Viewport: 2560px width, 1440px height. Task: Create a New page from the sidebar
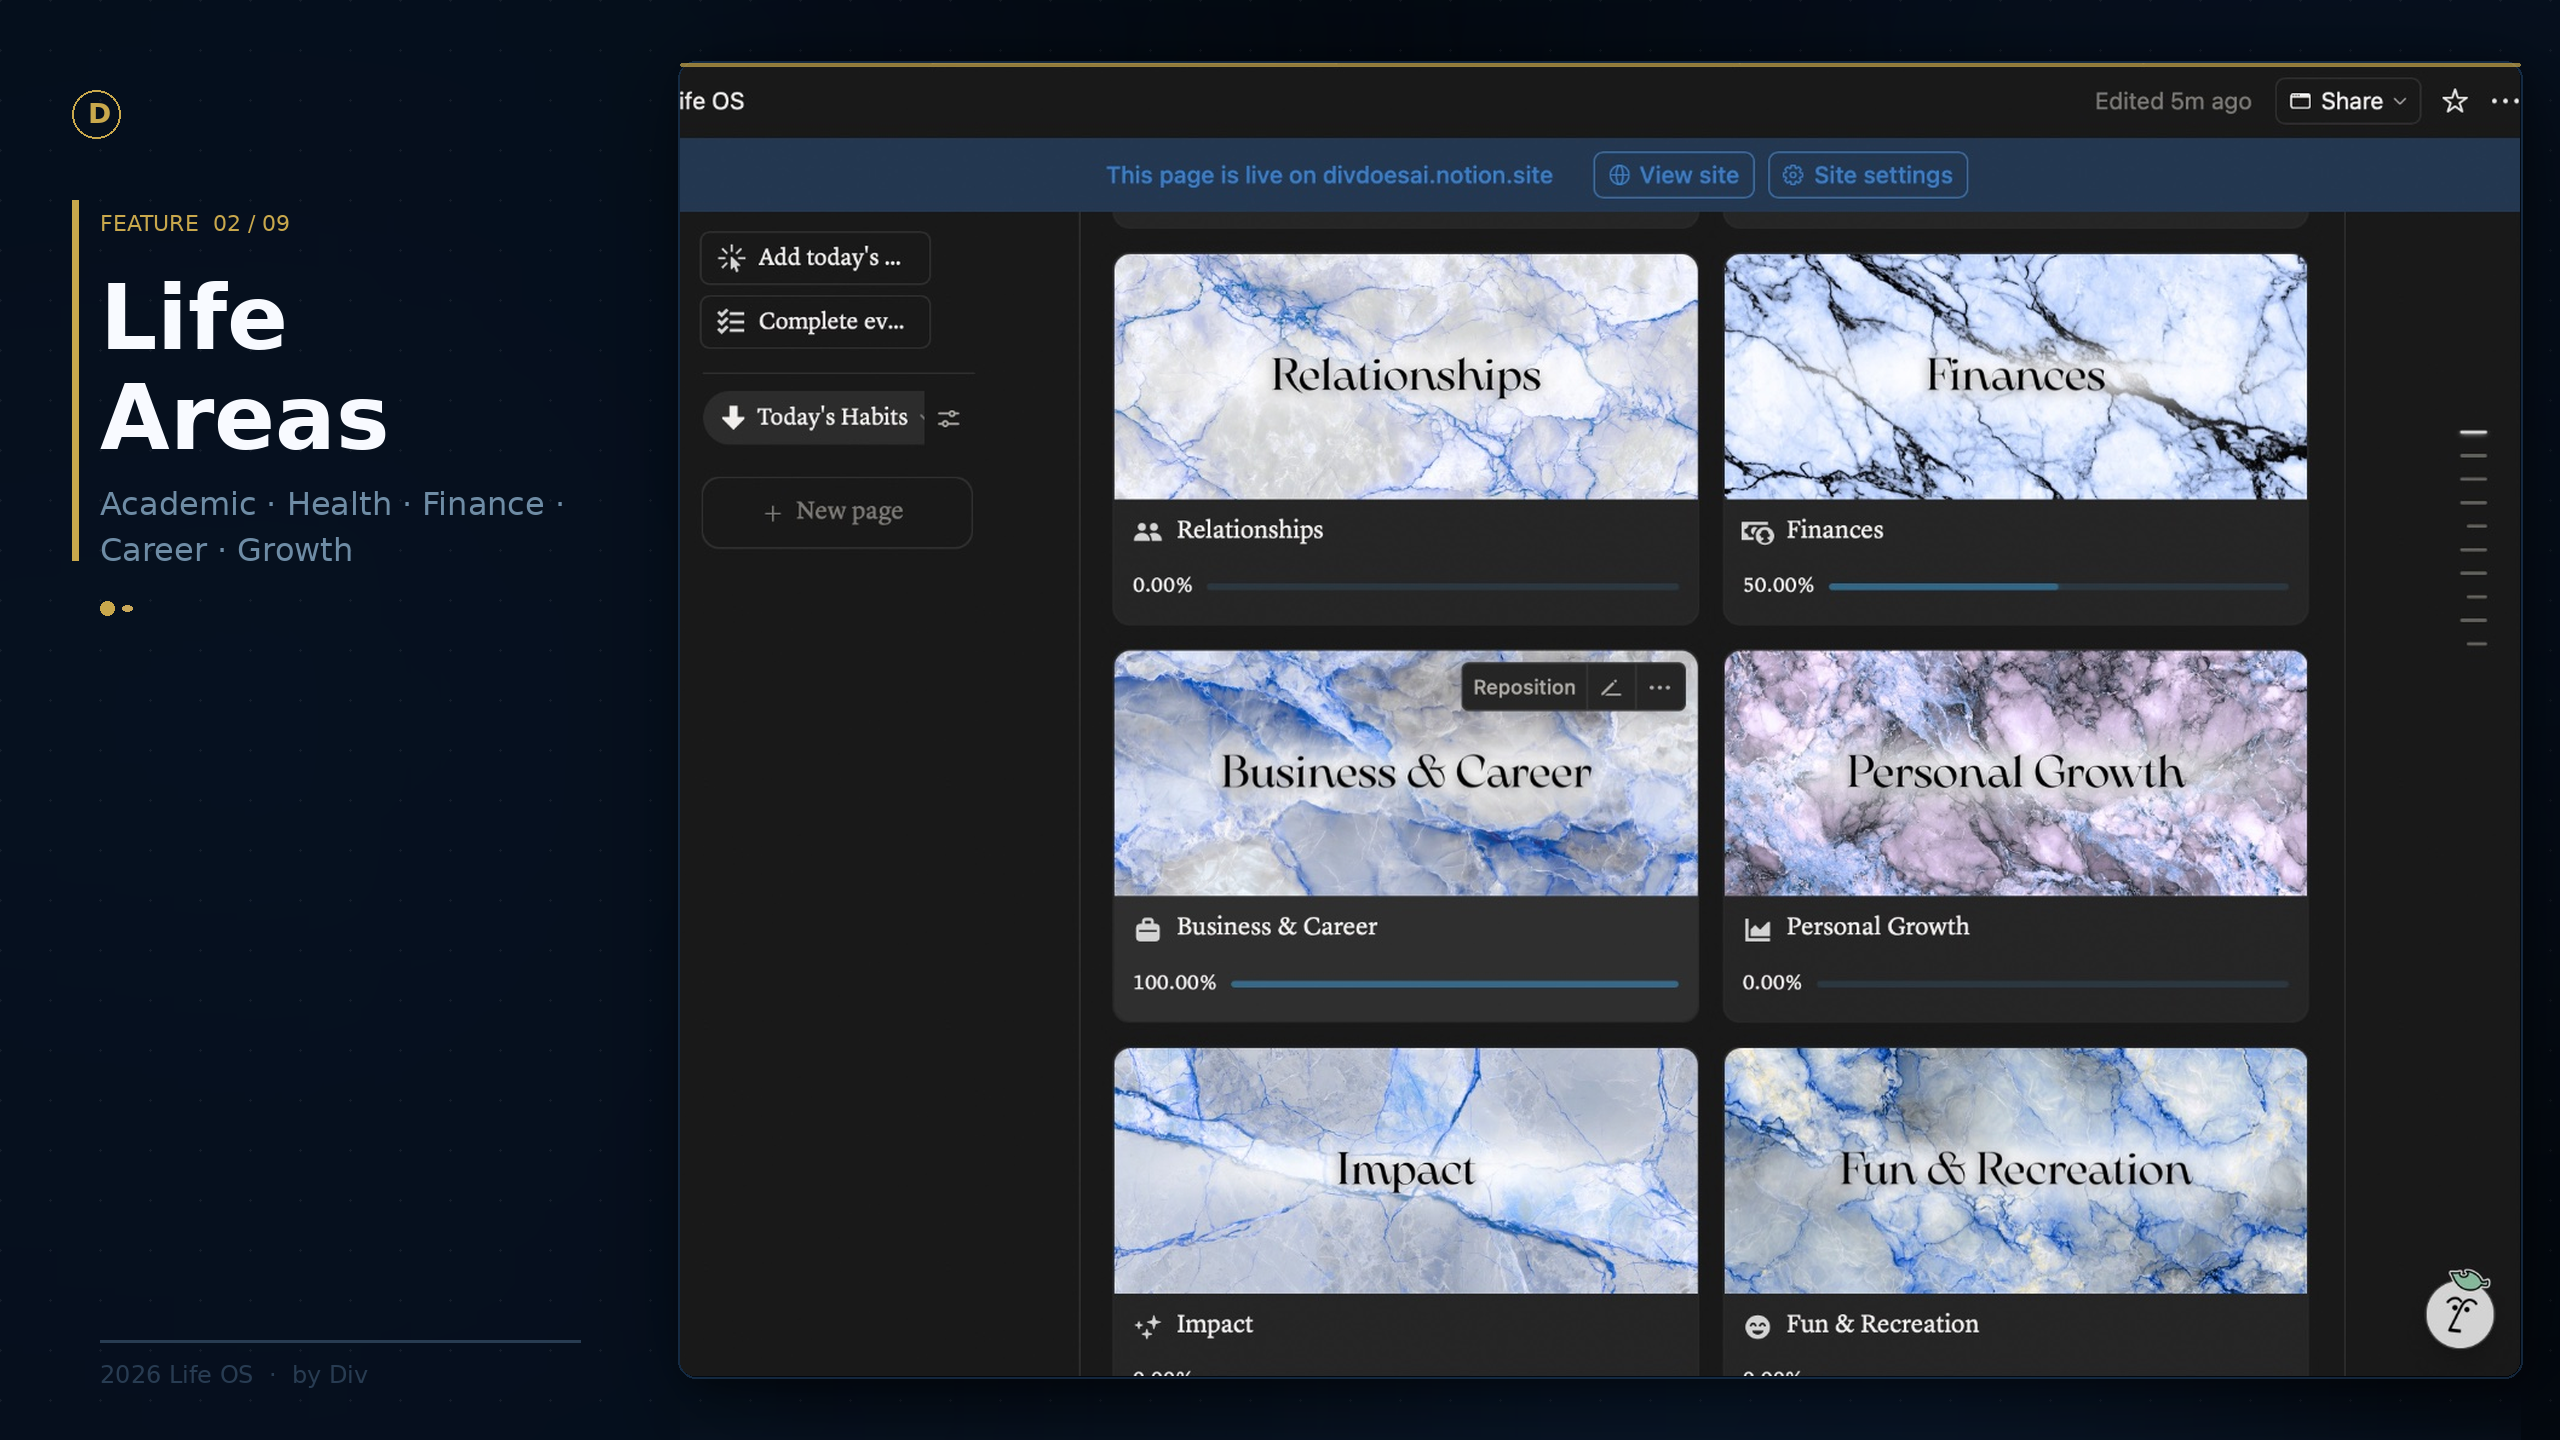tap(837, 512)
